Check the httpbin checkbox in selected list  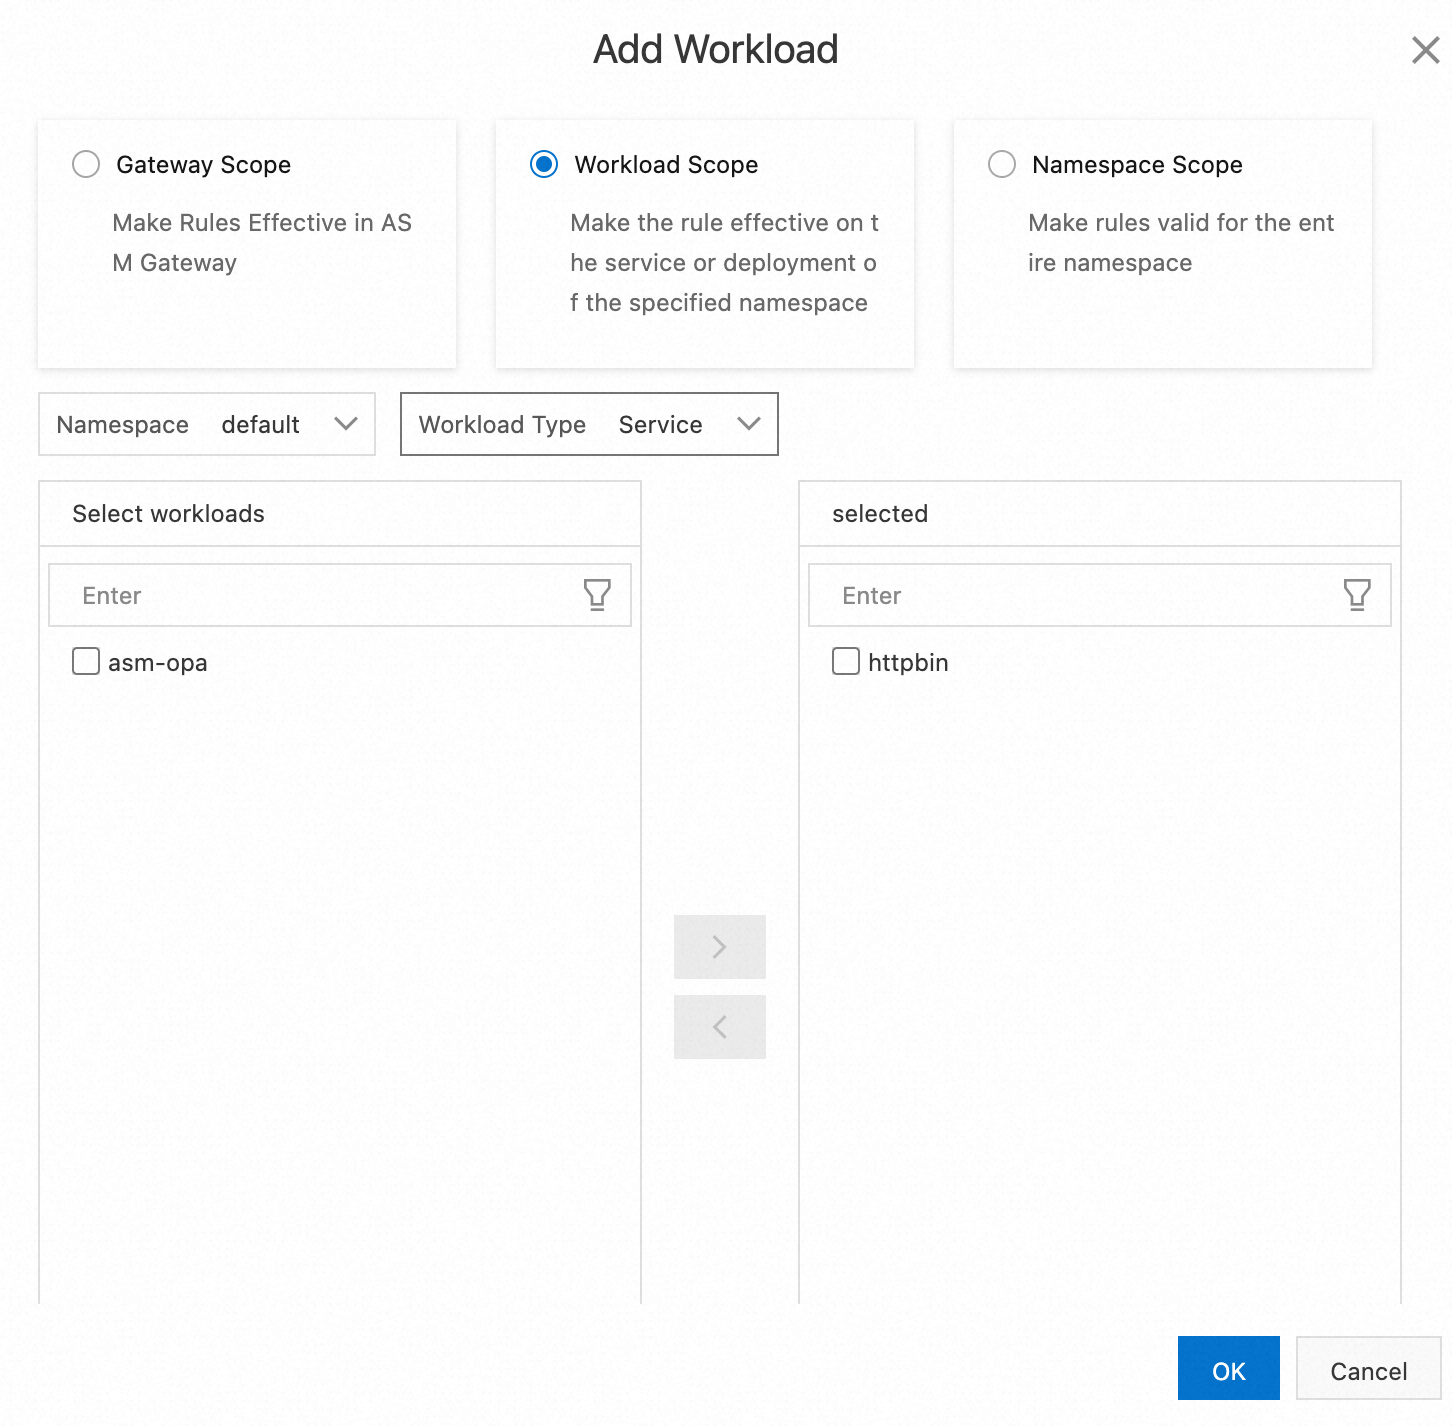point(846,661)
